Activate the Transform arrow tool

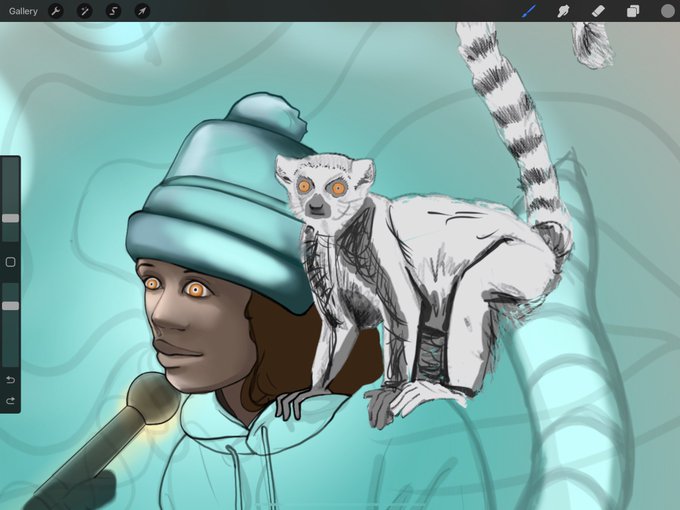tap(142, 11)
